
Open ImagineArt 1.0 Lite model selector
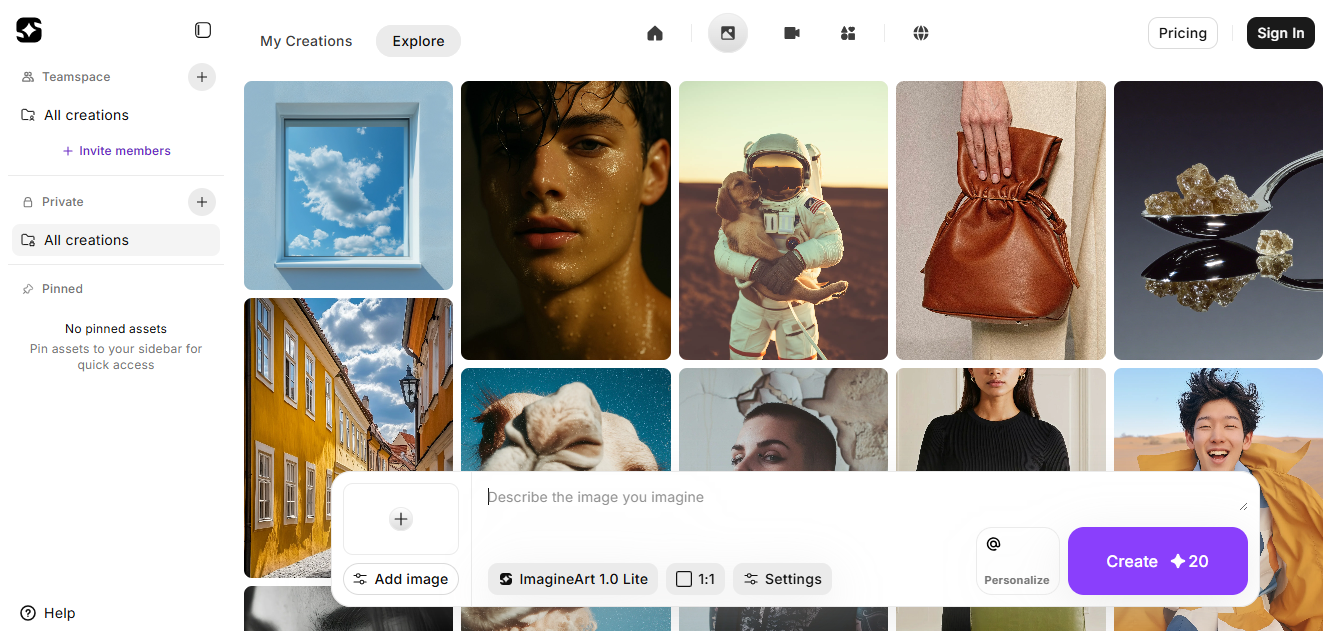coord(574,579)
